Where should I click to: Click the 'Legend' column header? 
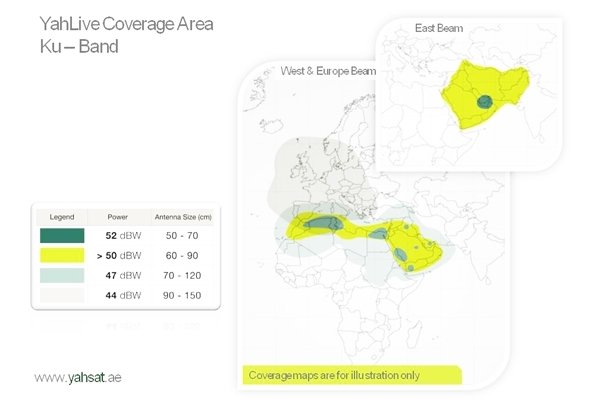[x=62, y=217]
